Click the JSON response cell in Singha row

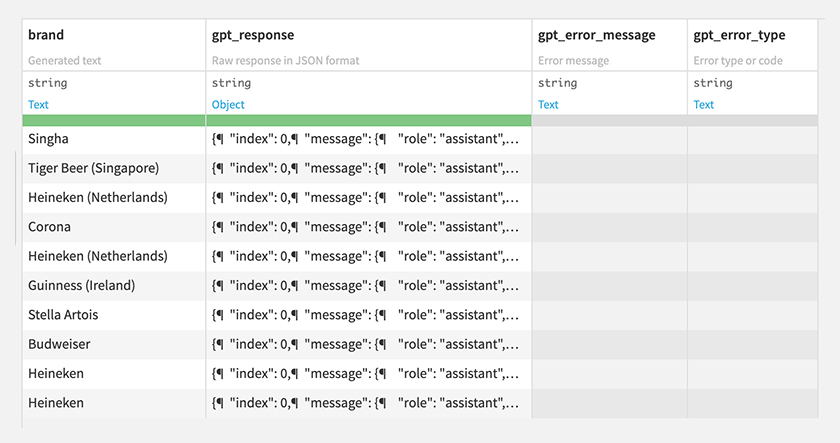(369, 139)
